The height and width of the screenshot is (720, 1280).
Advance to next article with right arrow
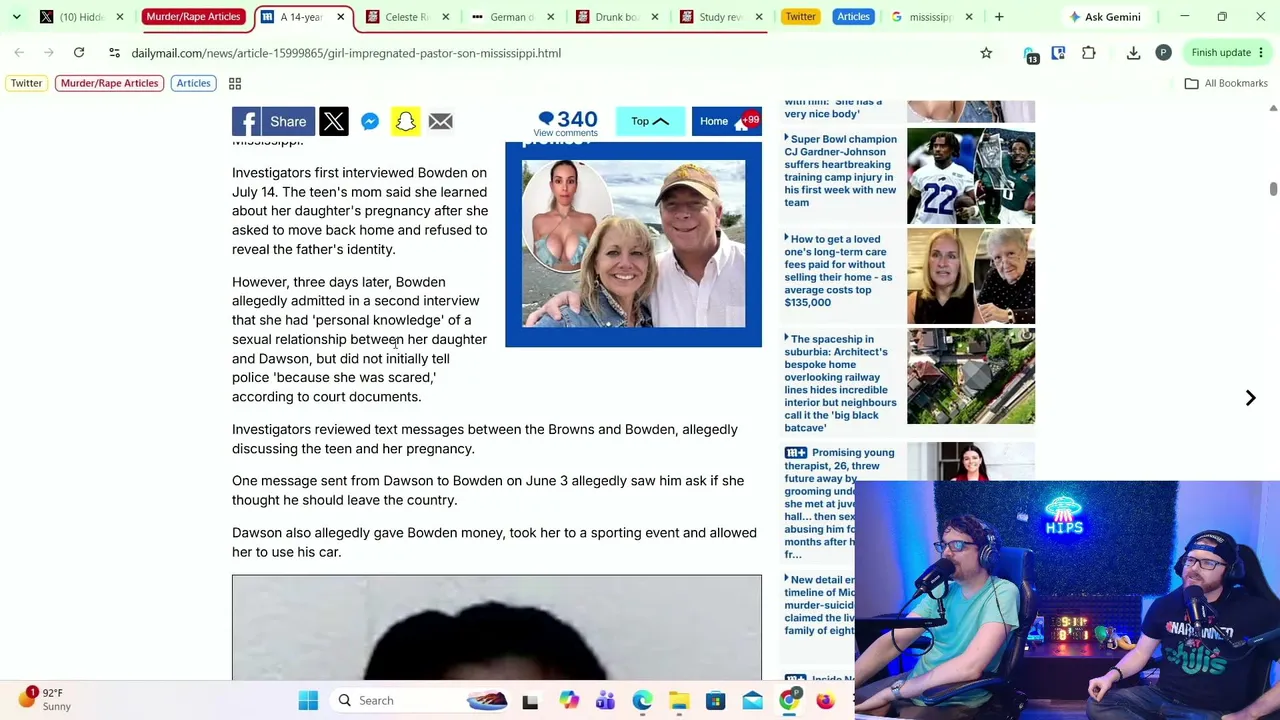coord(1250,398)
